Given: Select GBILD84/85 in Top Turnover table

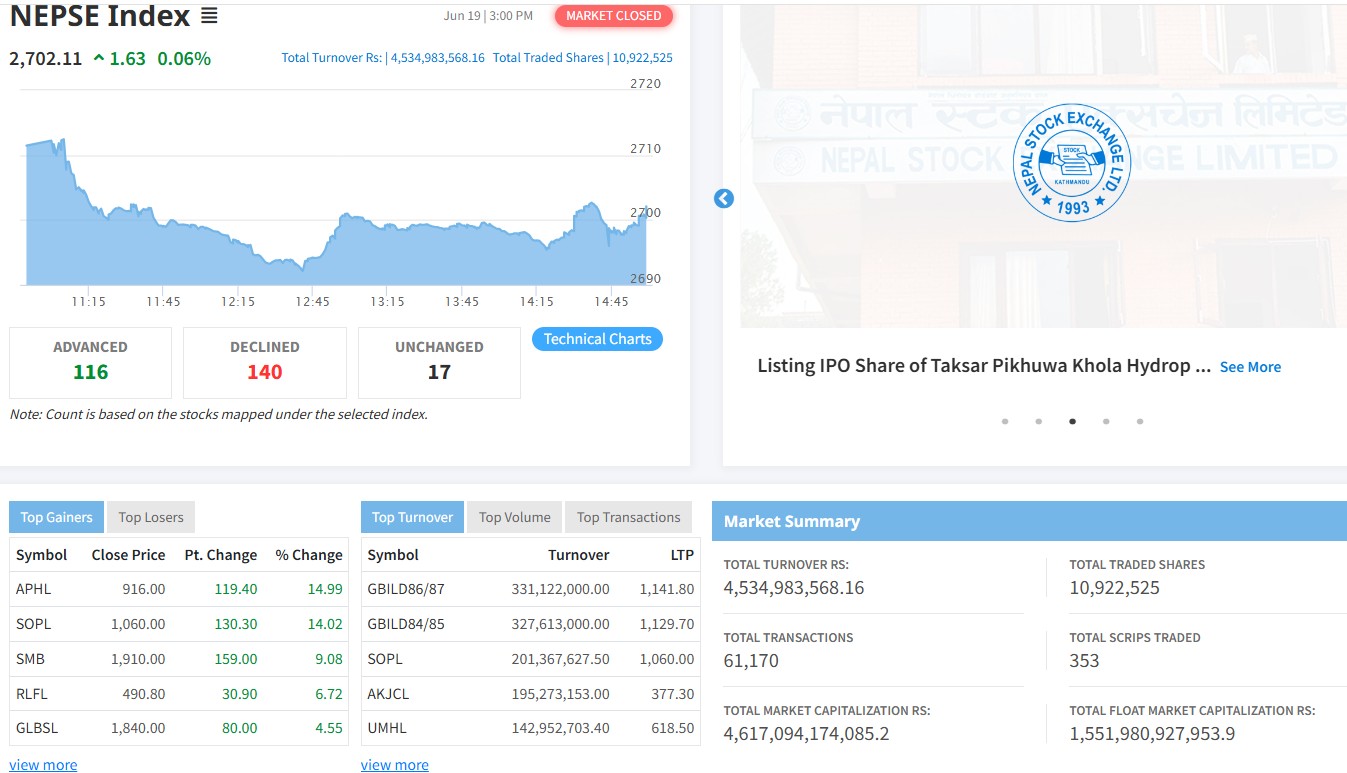Looking at the screenshot, I should coord(406,624).
